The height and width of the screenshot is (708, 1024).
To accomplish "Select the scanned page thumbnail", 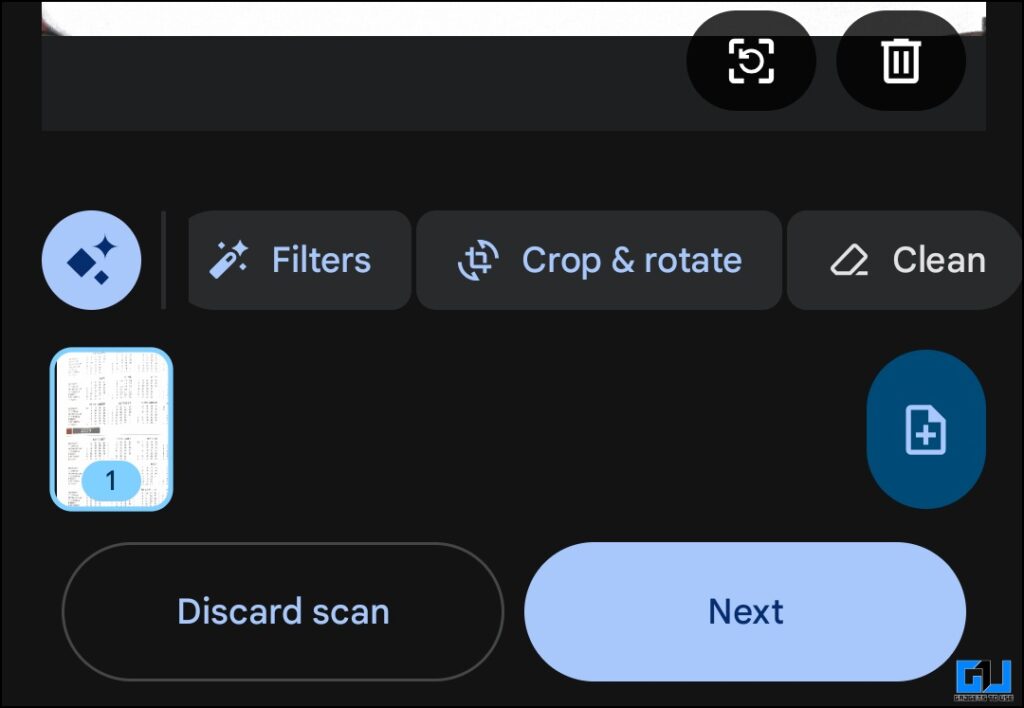I will coord(112,430).
